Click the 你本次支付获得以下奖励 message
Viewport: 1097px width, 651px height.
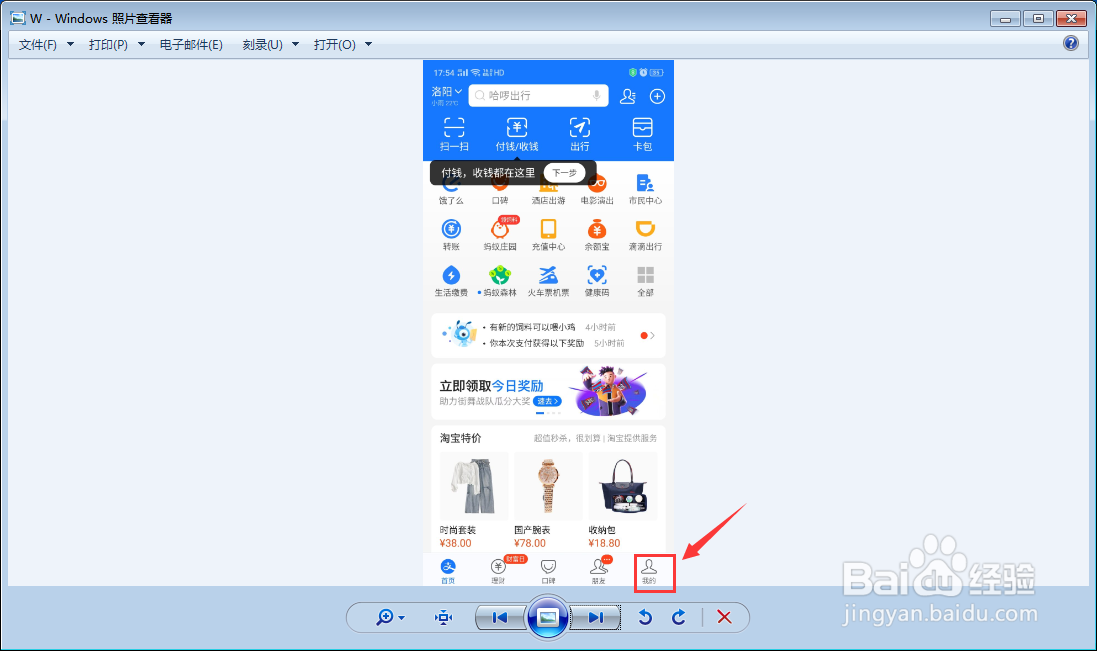pyautogui.click(x=537, y=343)
